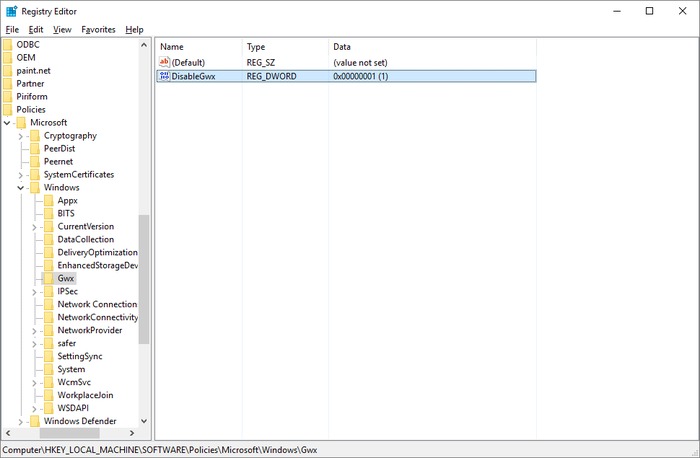Collapse the Windows tree node
This screenshot has height=458, width=700.
[x=21, y=188]
